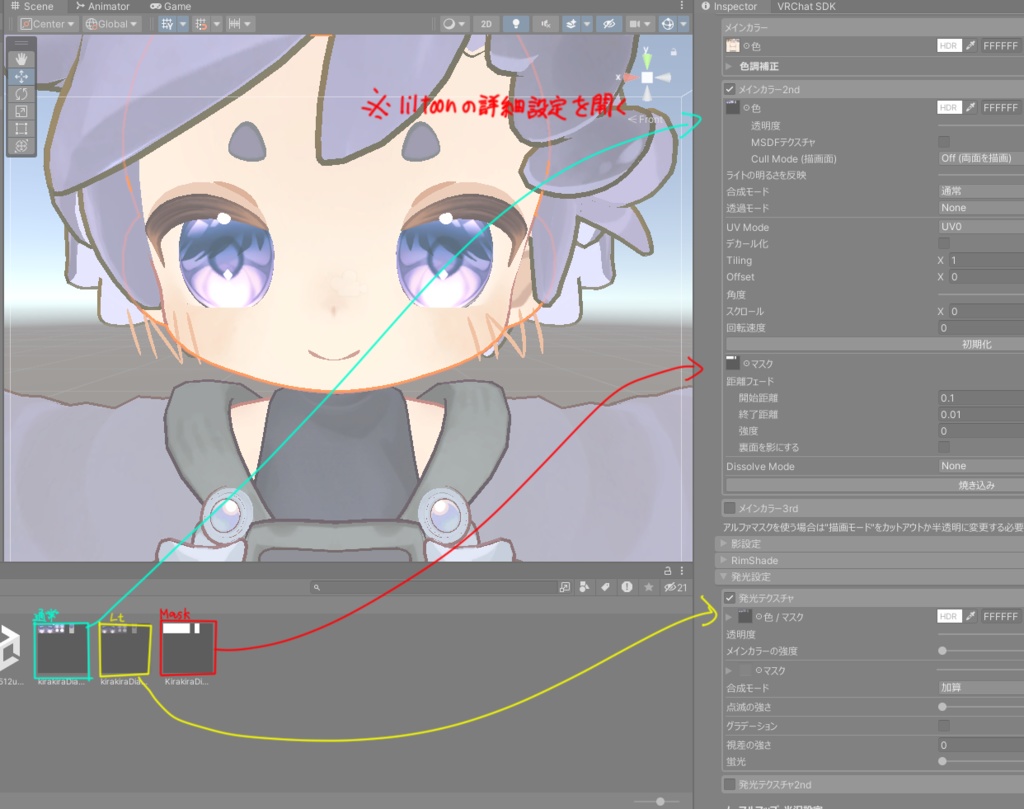This screenshot has width=1024, height=809.
Task: Switch to the Rotate tool
Action: tap(21, 94)
